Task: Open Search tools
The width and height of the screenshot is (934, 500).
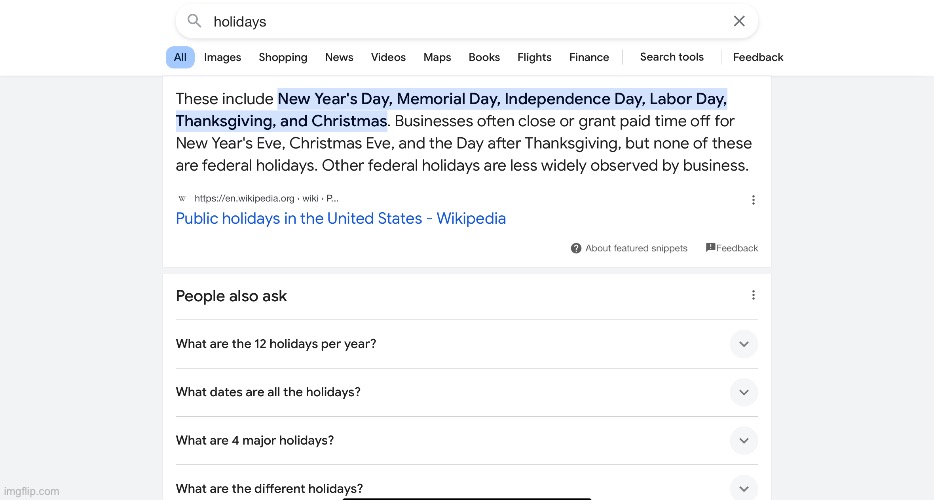Action: pos(671,57)
